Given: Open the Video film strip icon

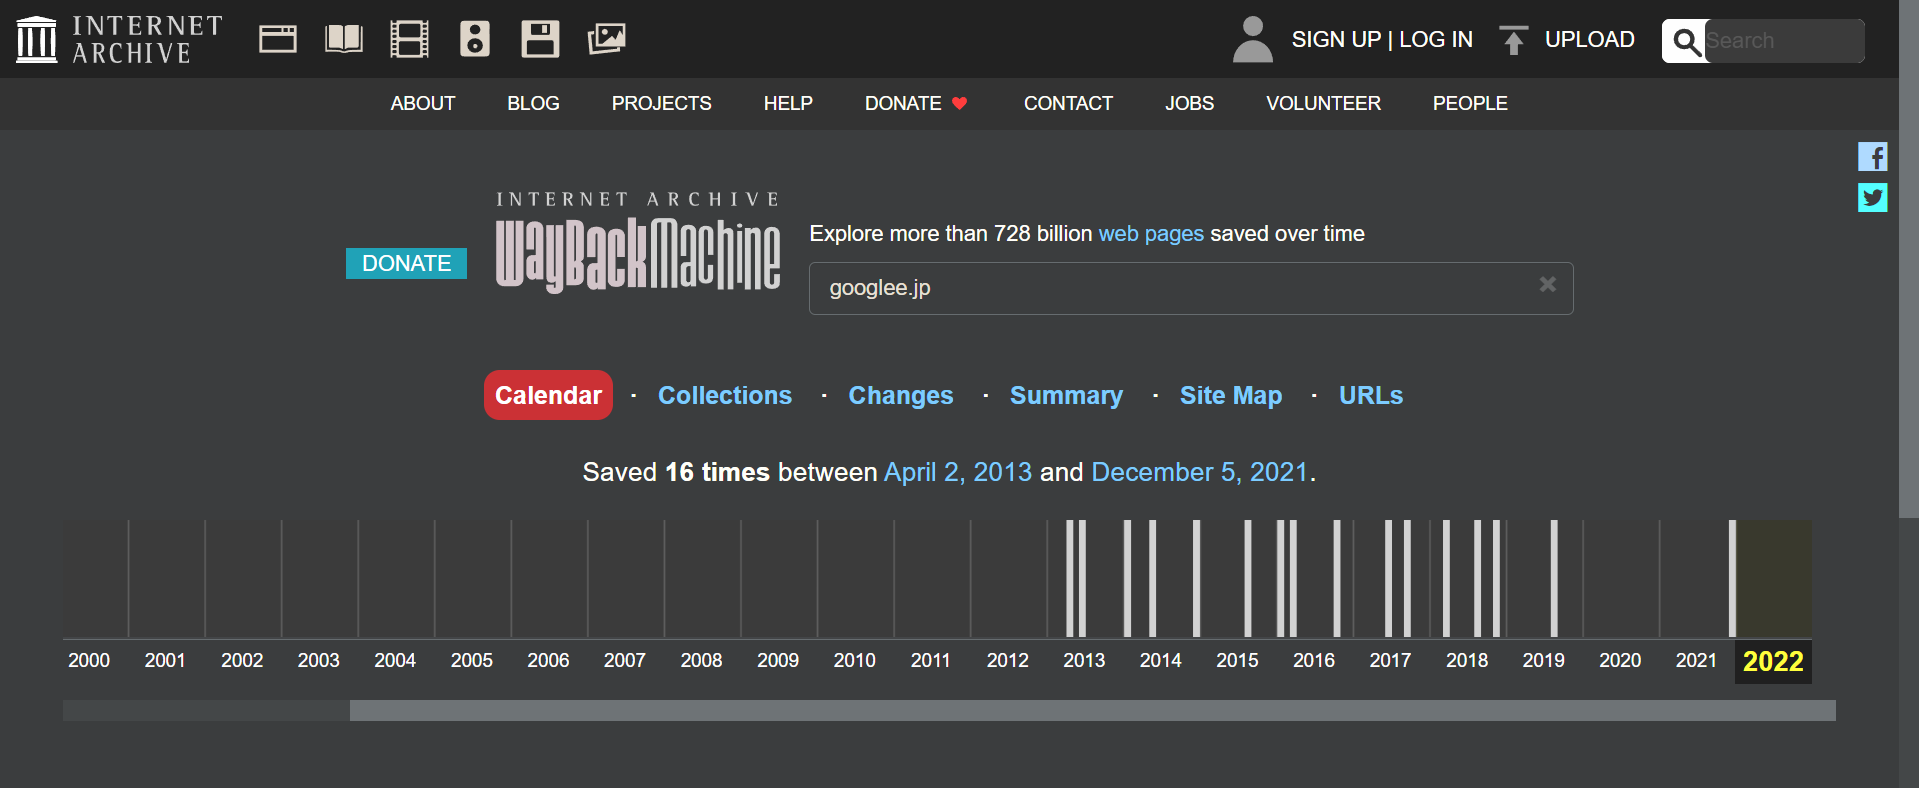Looking at the screenshot, I should (409, 39).
